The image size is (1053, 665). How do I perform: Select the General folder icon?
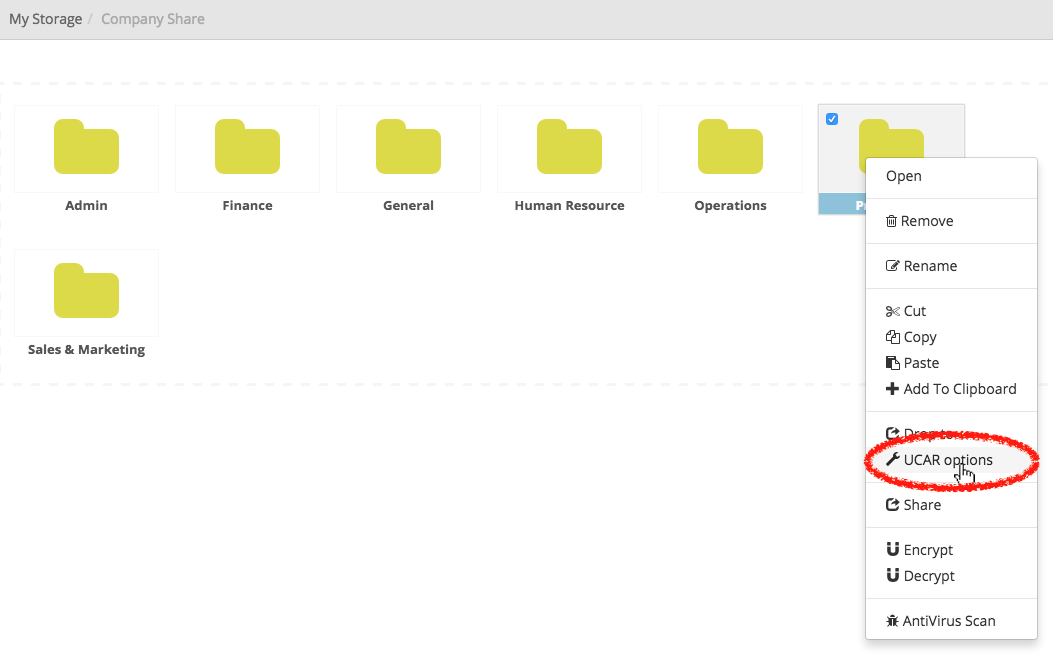(408, 148)
